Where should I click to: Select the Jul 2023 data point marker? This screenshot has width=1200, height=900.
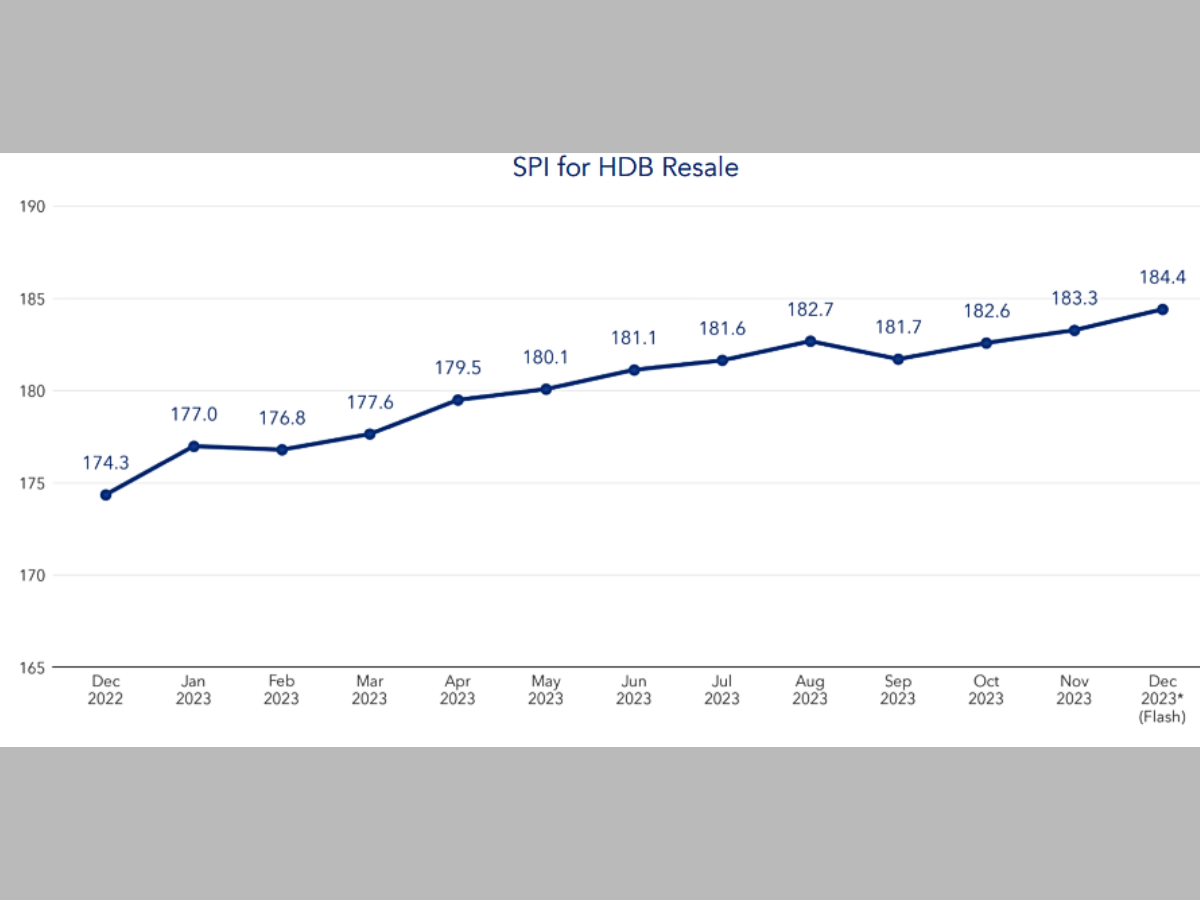coord(722,360)
